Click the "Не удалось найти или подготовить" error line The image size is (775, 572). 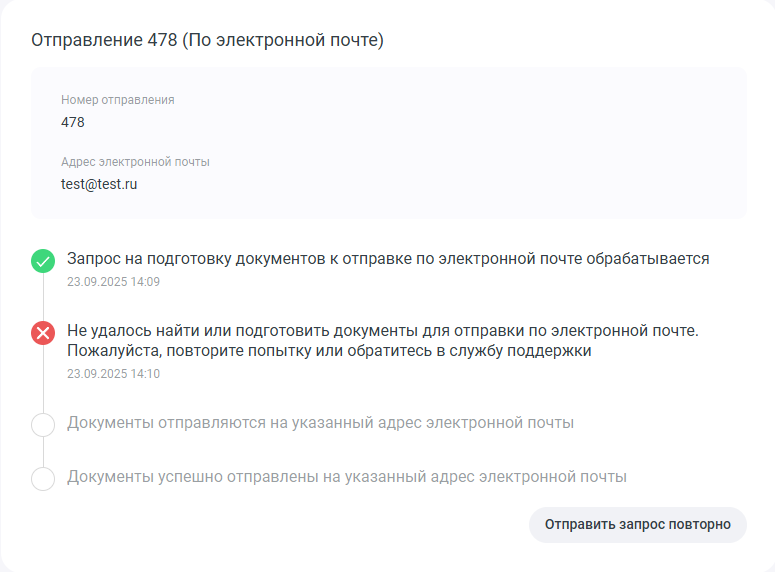click(382, 330)
